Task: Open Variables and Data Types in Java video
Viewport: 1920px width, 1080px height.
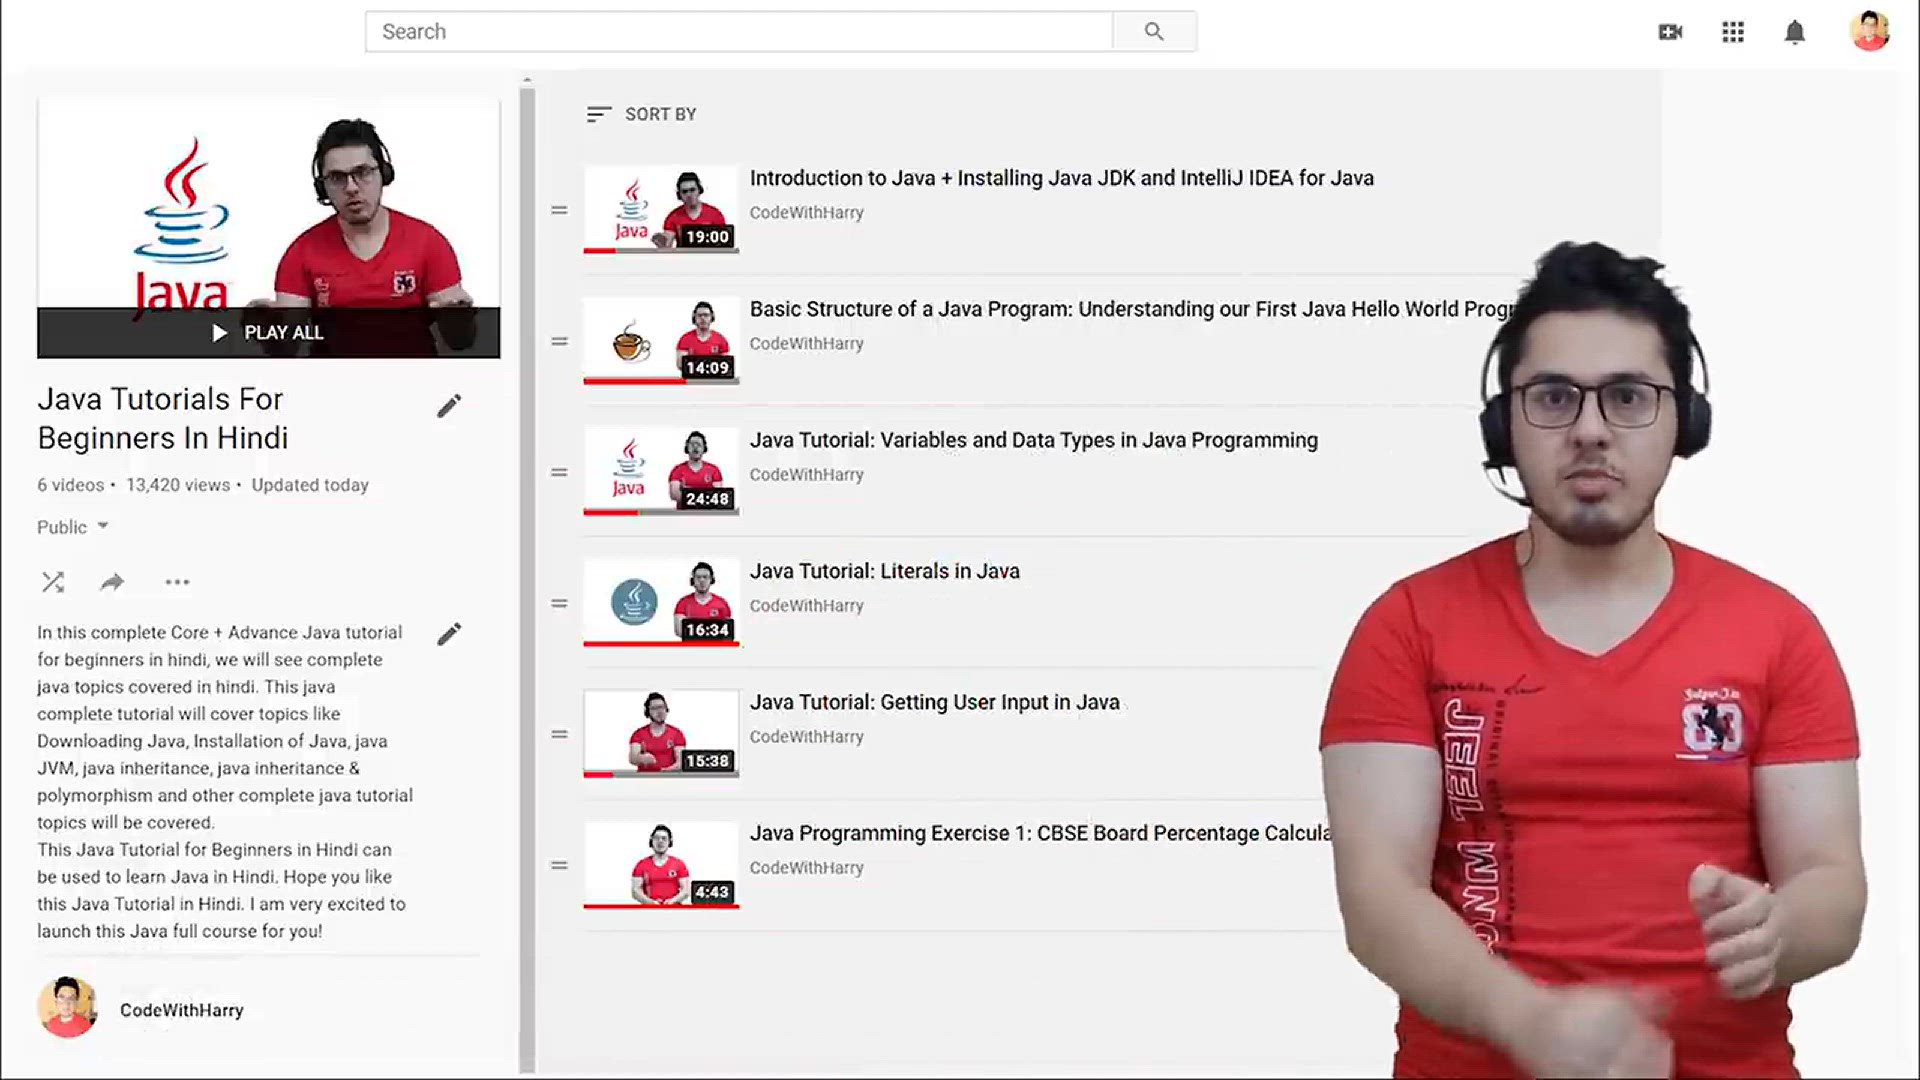Action: (x=1034, y=440)
